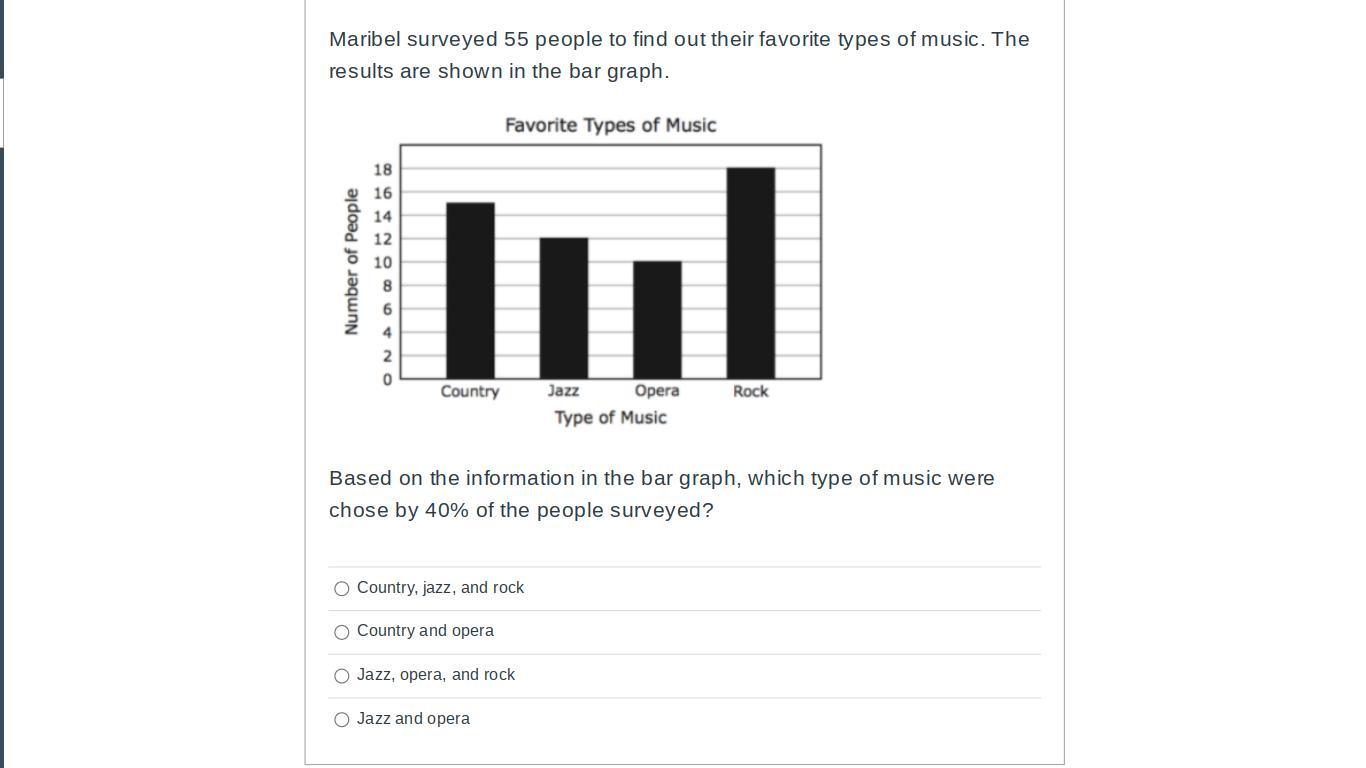Click the Jazz bar in the chart

[x=564, y=310]
